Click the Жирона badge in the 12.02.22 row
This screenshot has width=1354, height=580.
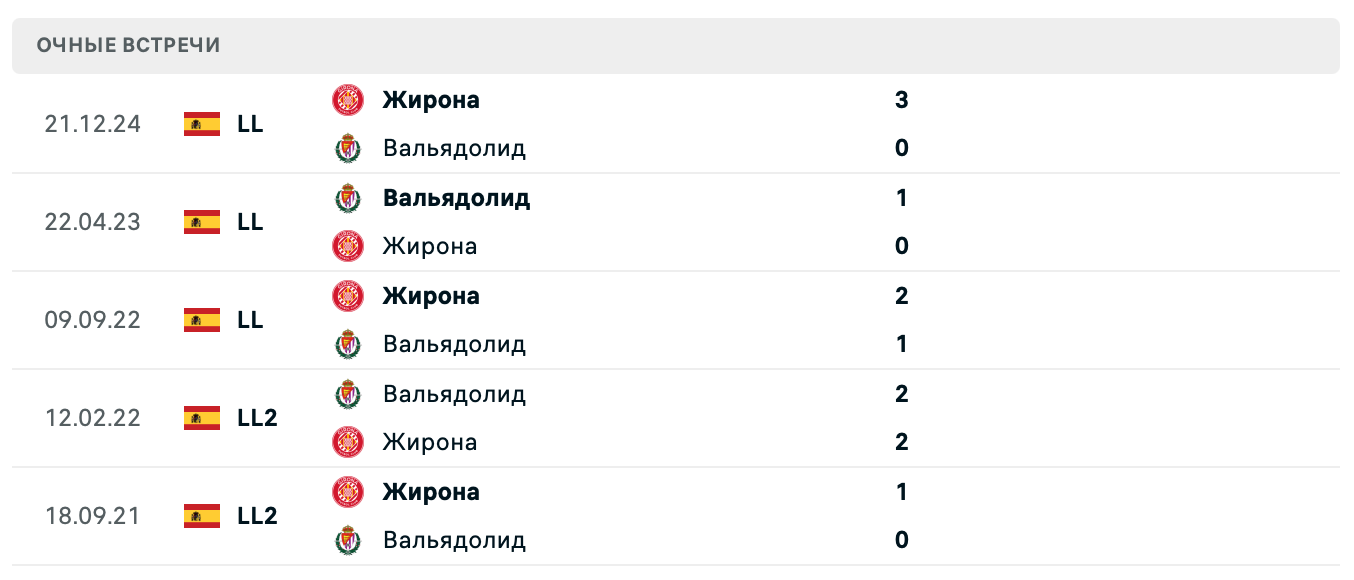coord(347,442)
